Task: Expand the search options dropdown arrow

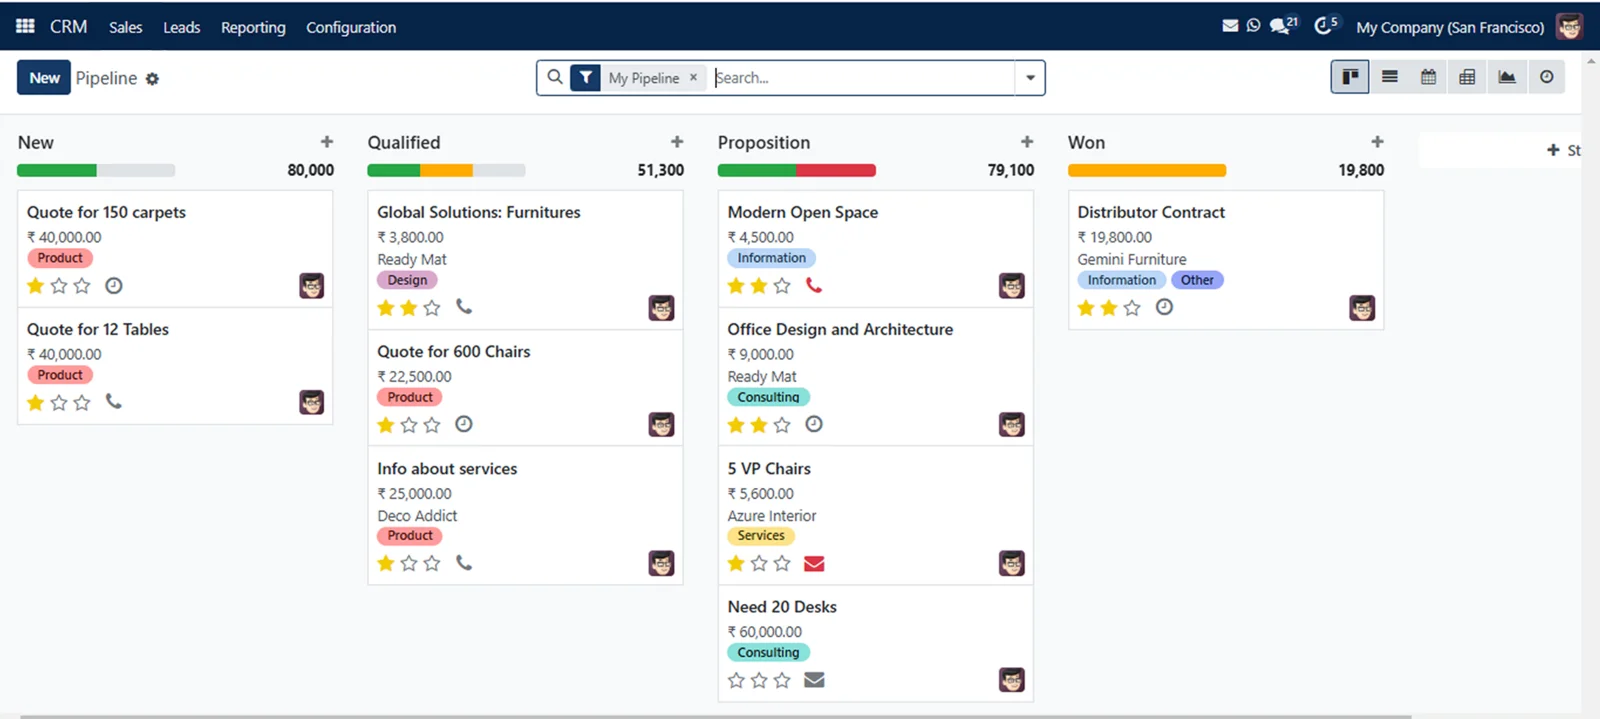Action: [x=1030, y=78]
